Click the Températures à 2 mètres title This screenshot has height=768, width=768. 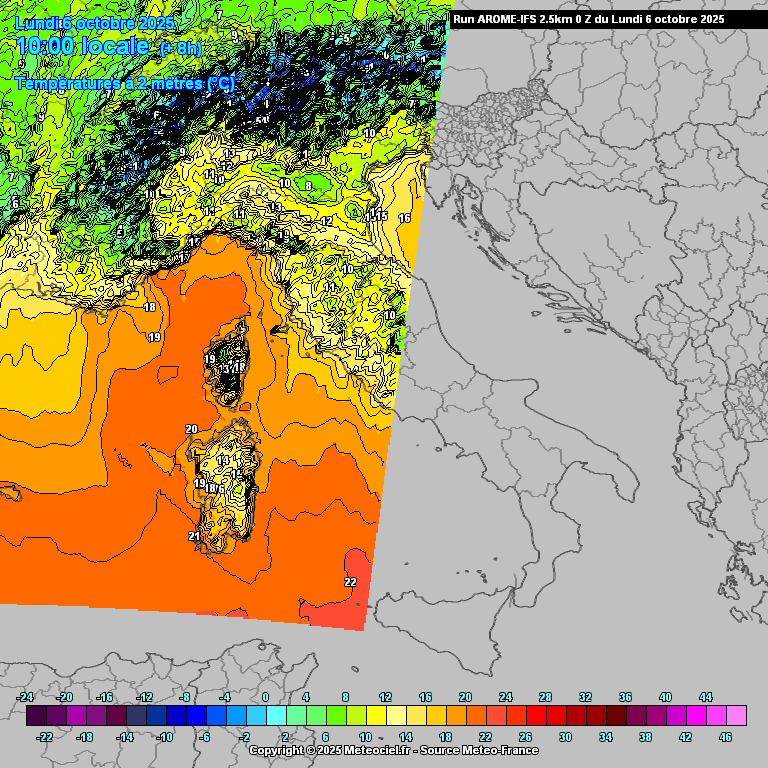pos(124,84)
